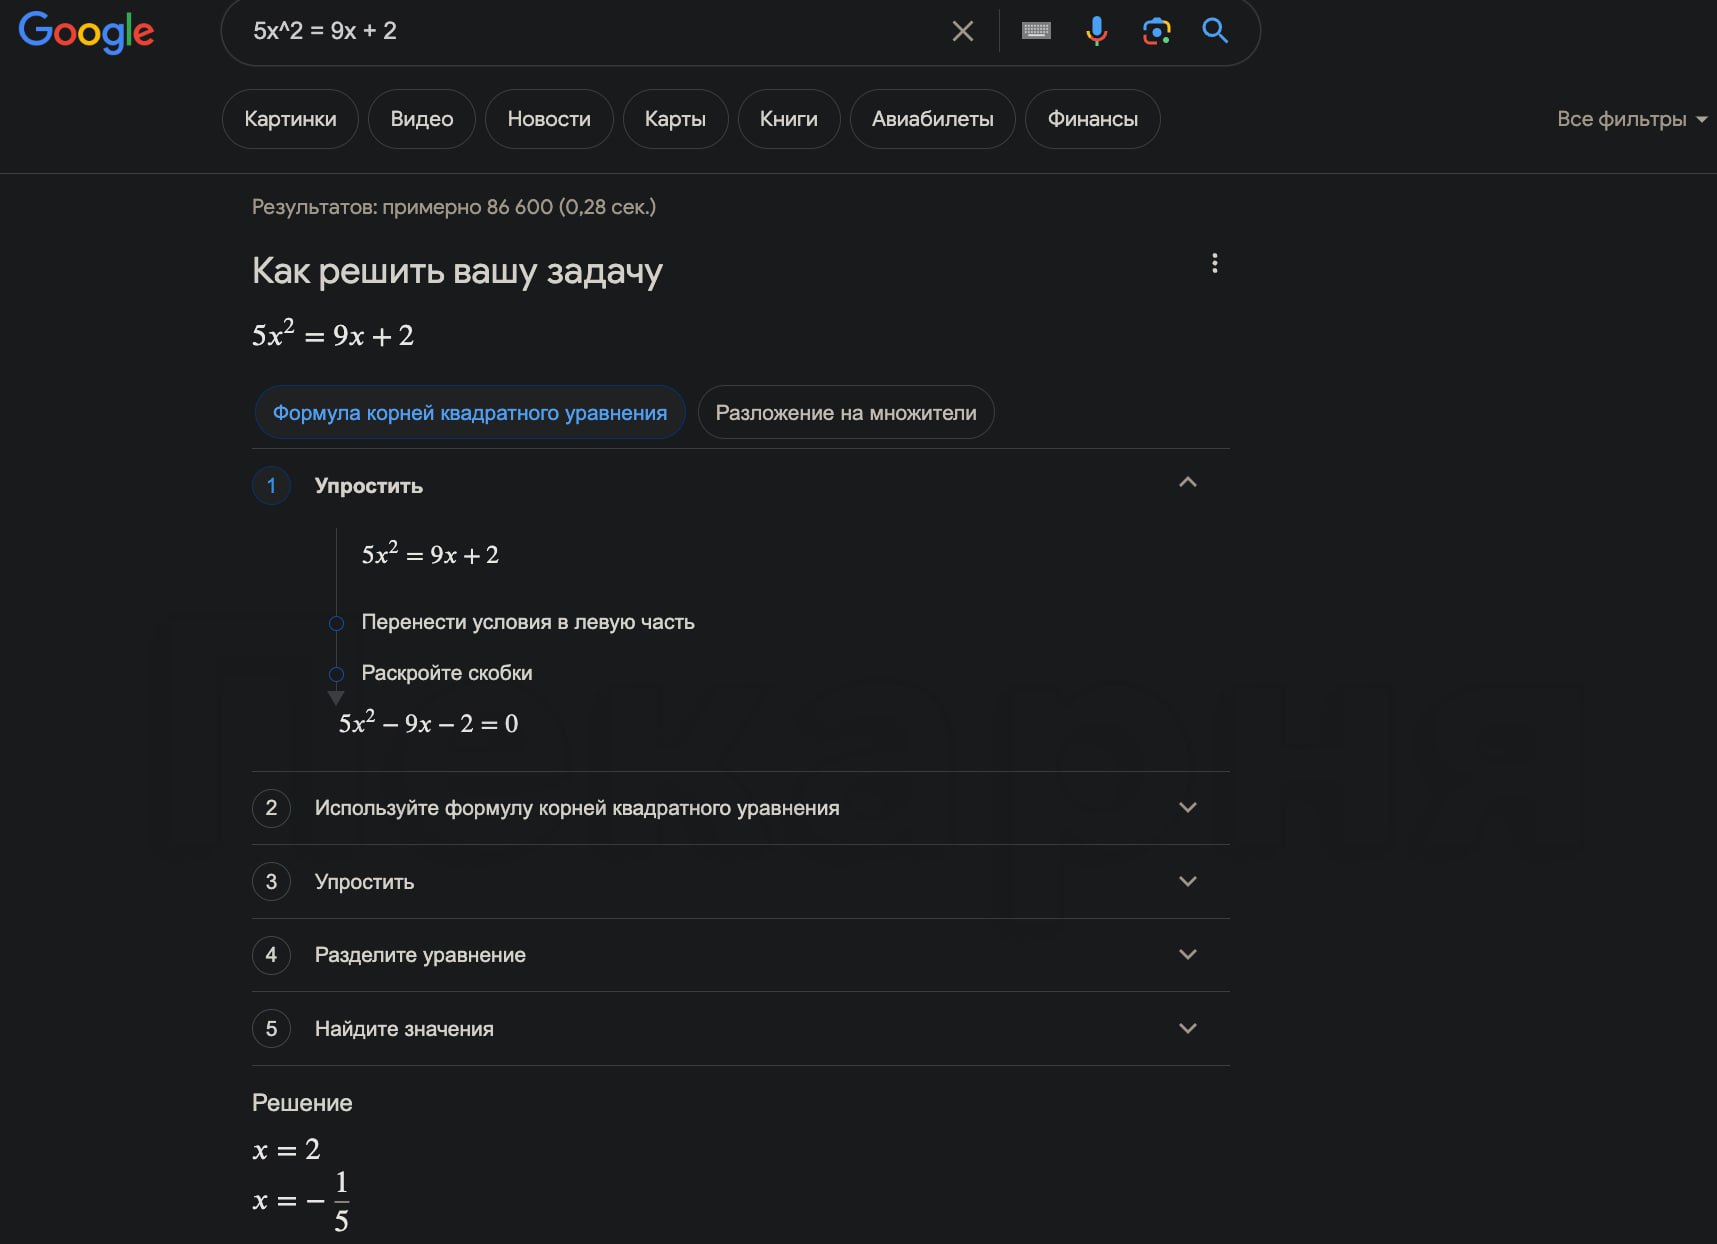Click the Google logo
This screenshot has width=1717, height=1244.
click(x=86, y=31)
